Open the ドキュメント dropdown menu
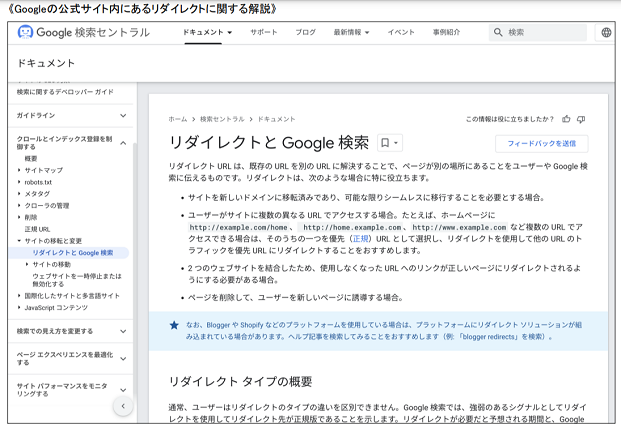 click(x=207, y=32)
